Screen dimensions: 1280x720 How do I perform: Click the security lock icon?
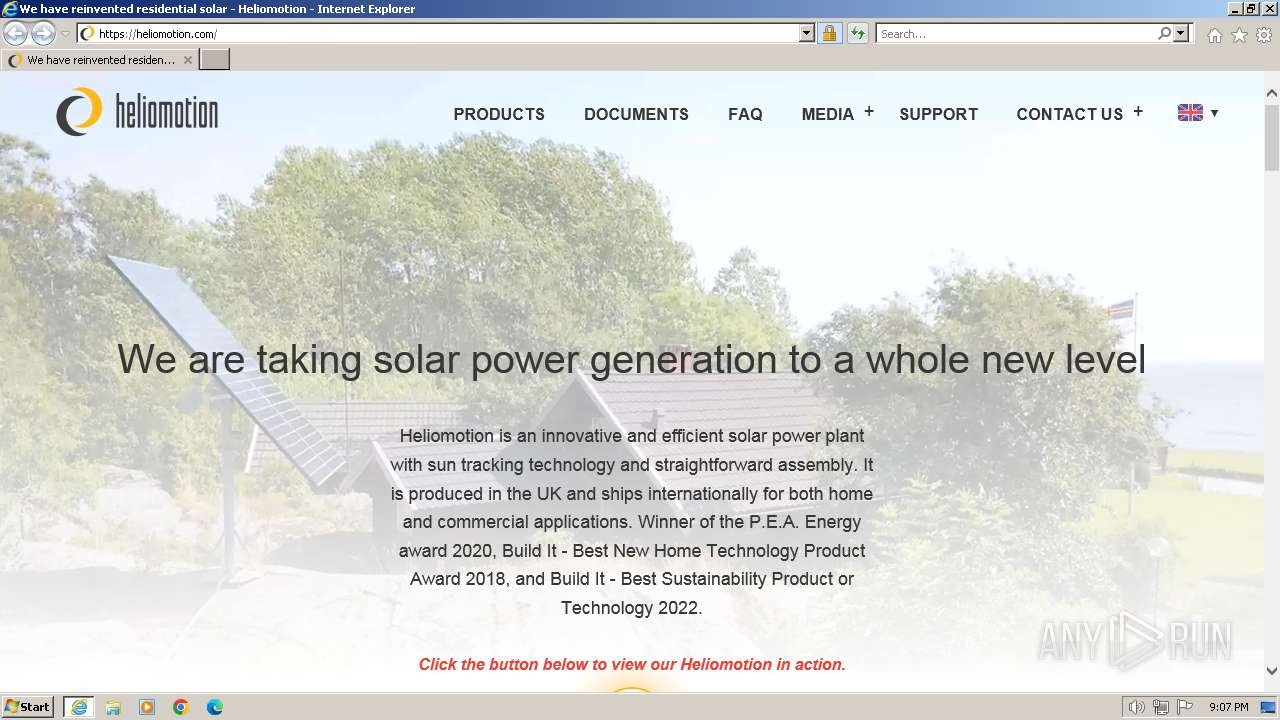tap(829, 33)
